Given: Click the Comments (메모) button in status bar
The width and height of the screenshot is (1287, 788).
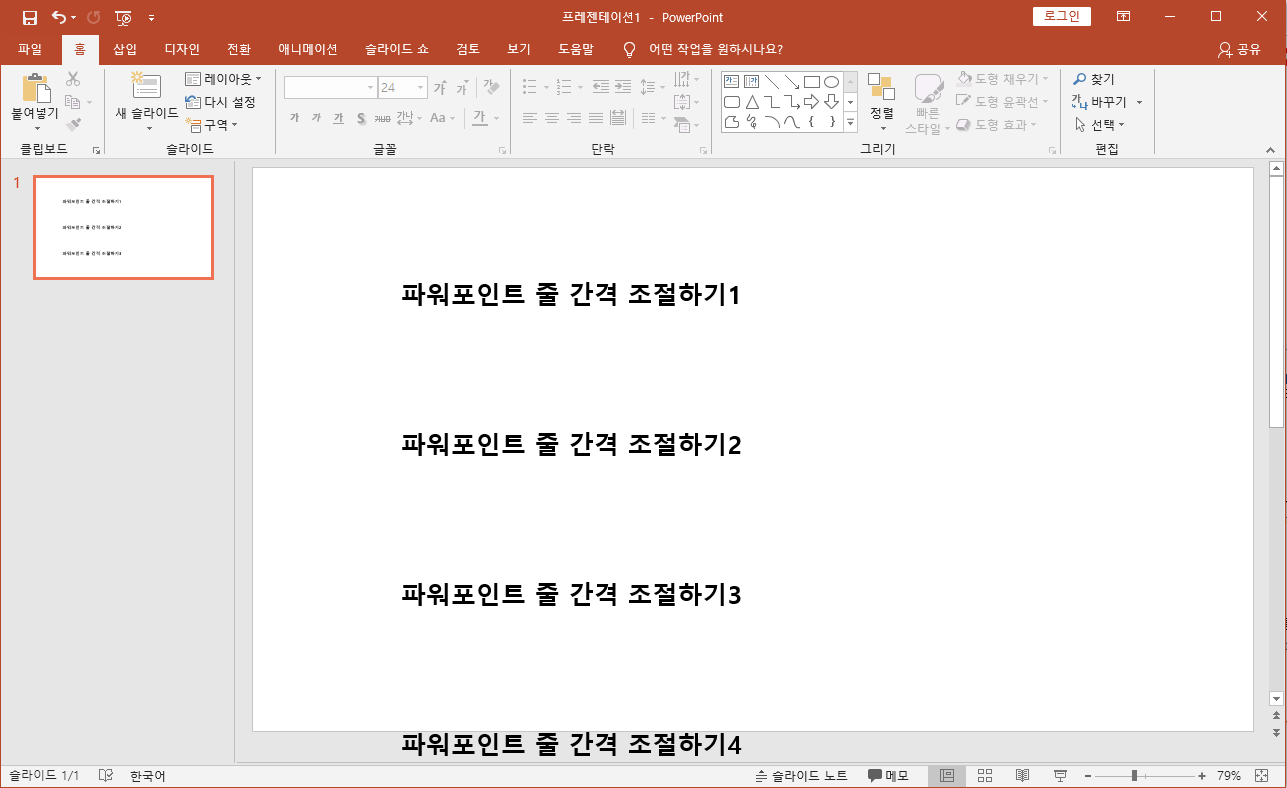Looking at the screenshot, I should [888, 776].
